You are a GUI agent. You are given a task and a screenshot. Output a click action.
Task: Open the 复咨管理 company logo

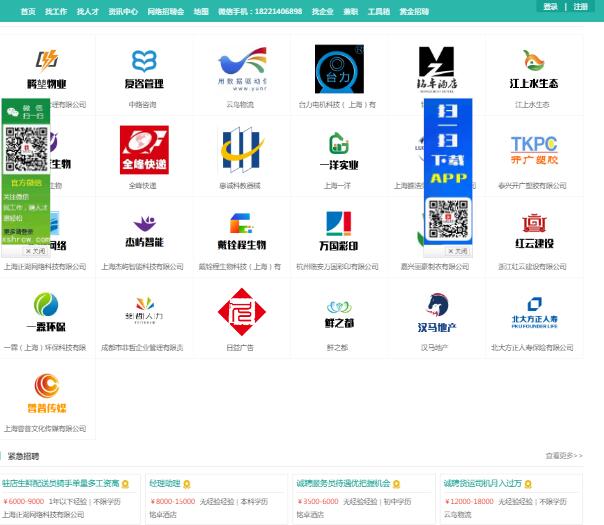[x=144, y=69]
